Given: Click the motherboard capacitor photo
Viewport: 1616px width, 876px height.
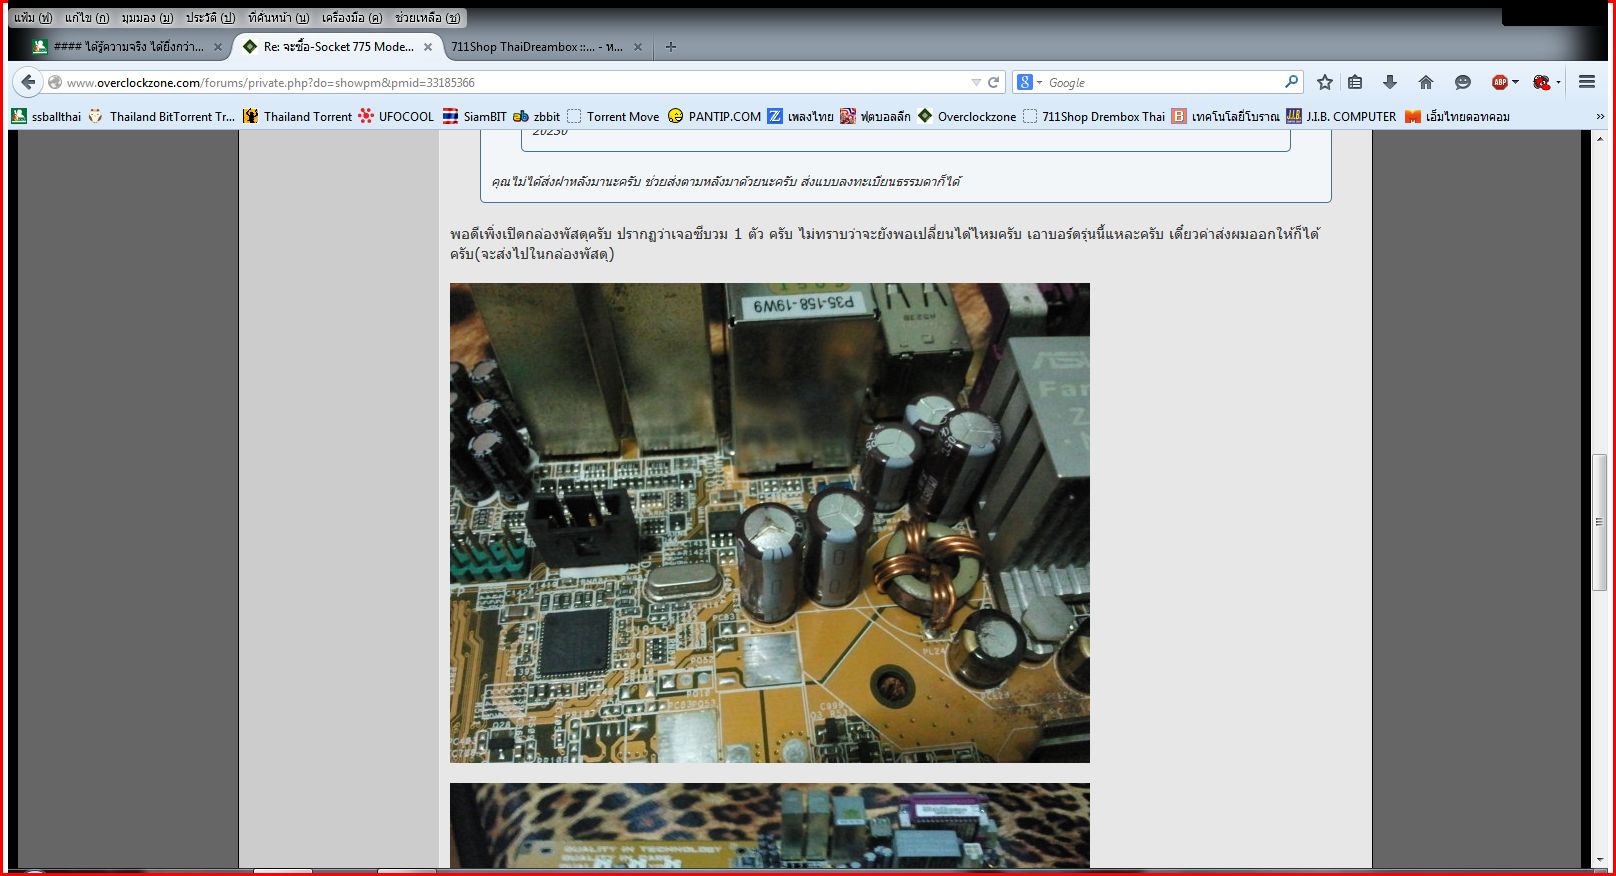Looking at the screenshot, I should pyautogui.click(x=770, y=523).
